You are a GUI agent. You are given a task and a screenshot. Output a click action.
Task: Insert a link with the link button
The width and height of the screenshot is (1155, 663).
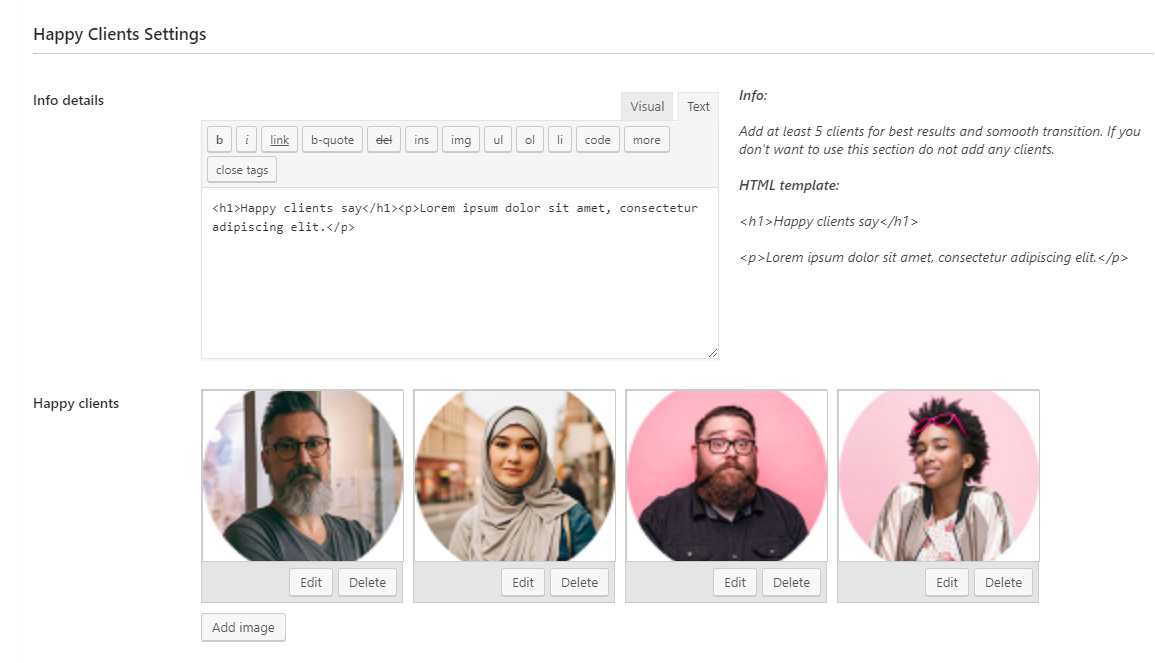point(279,140)
